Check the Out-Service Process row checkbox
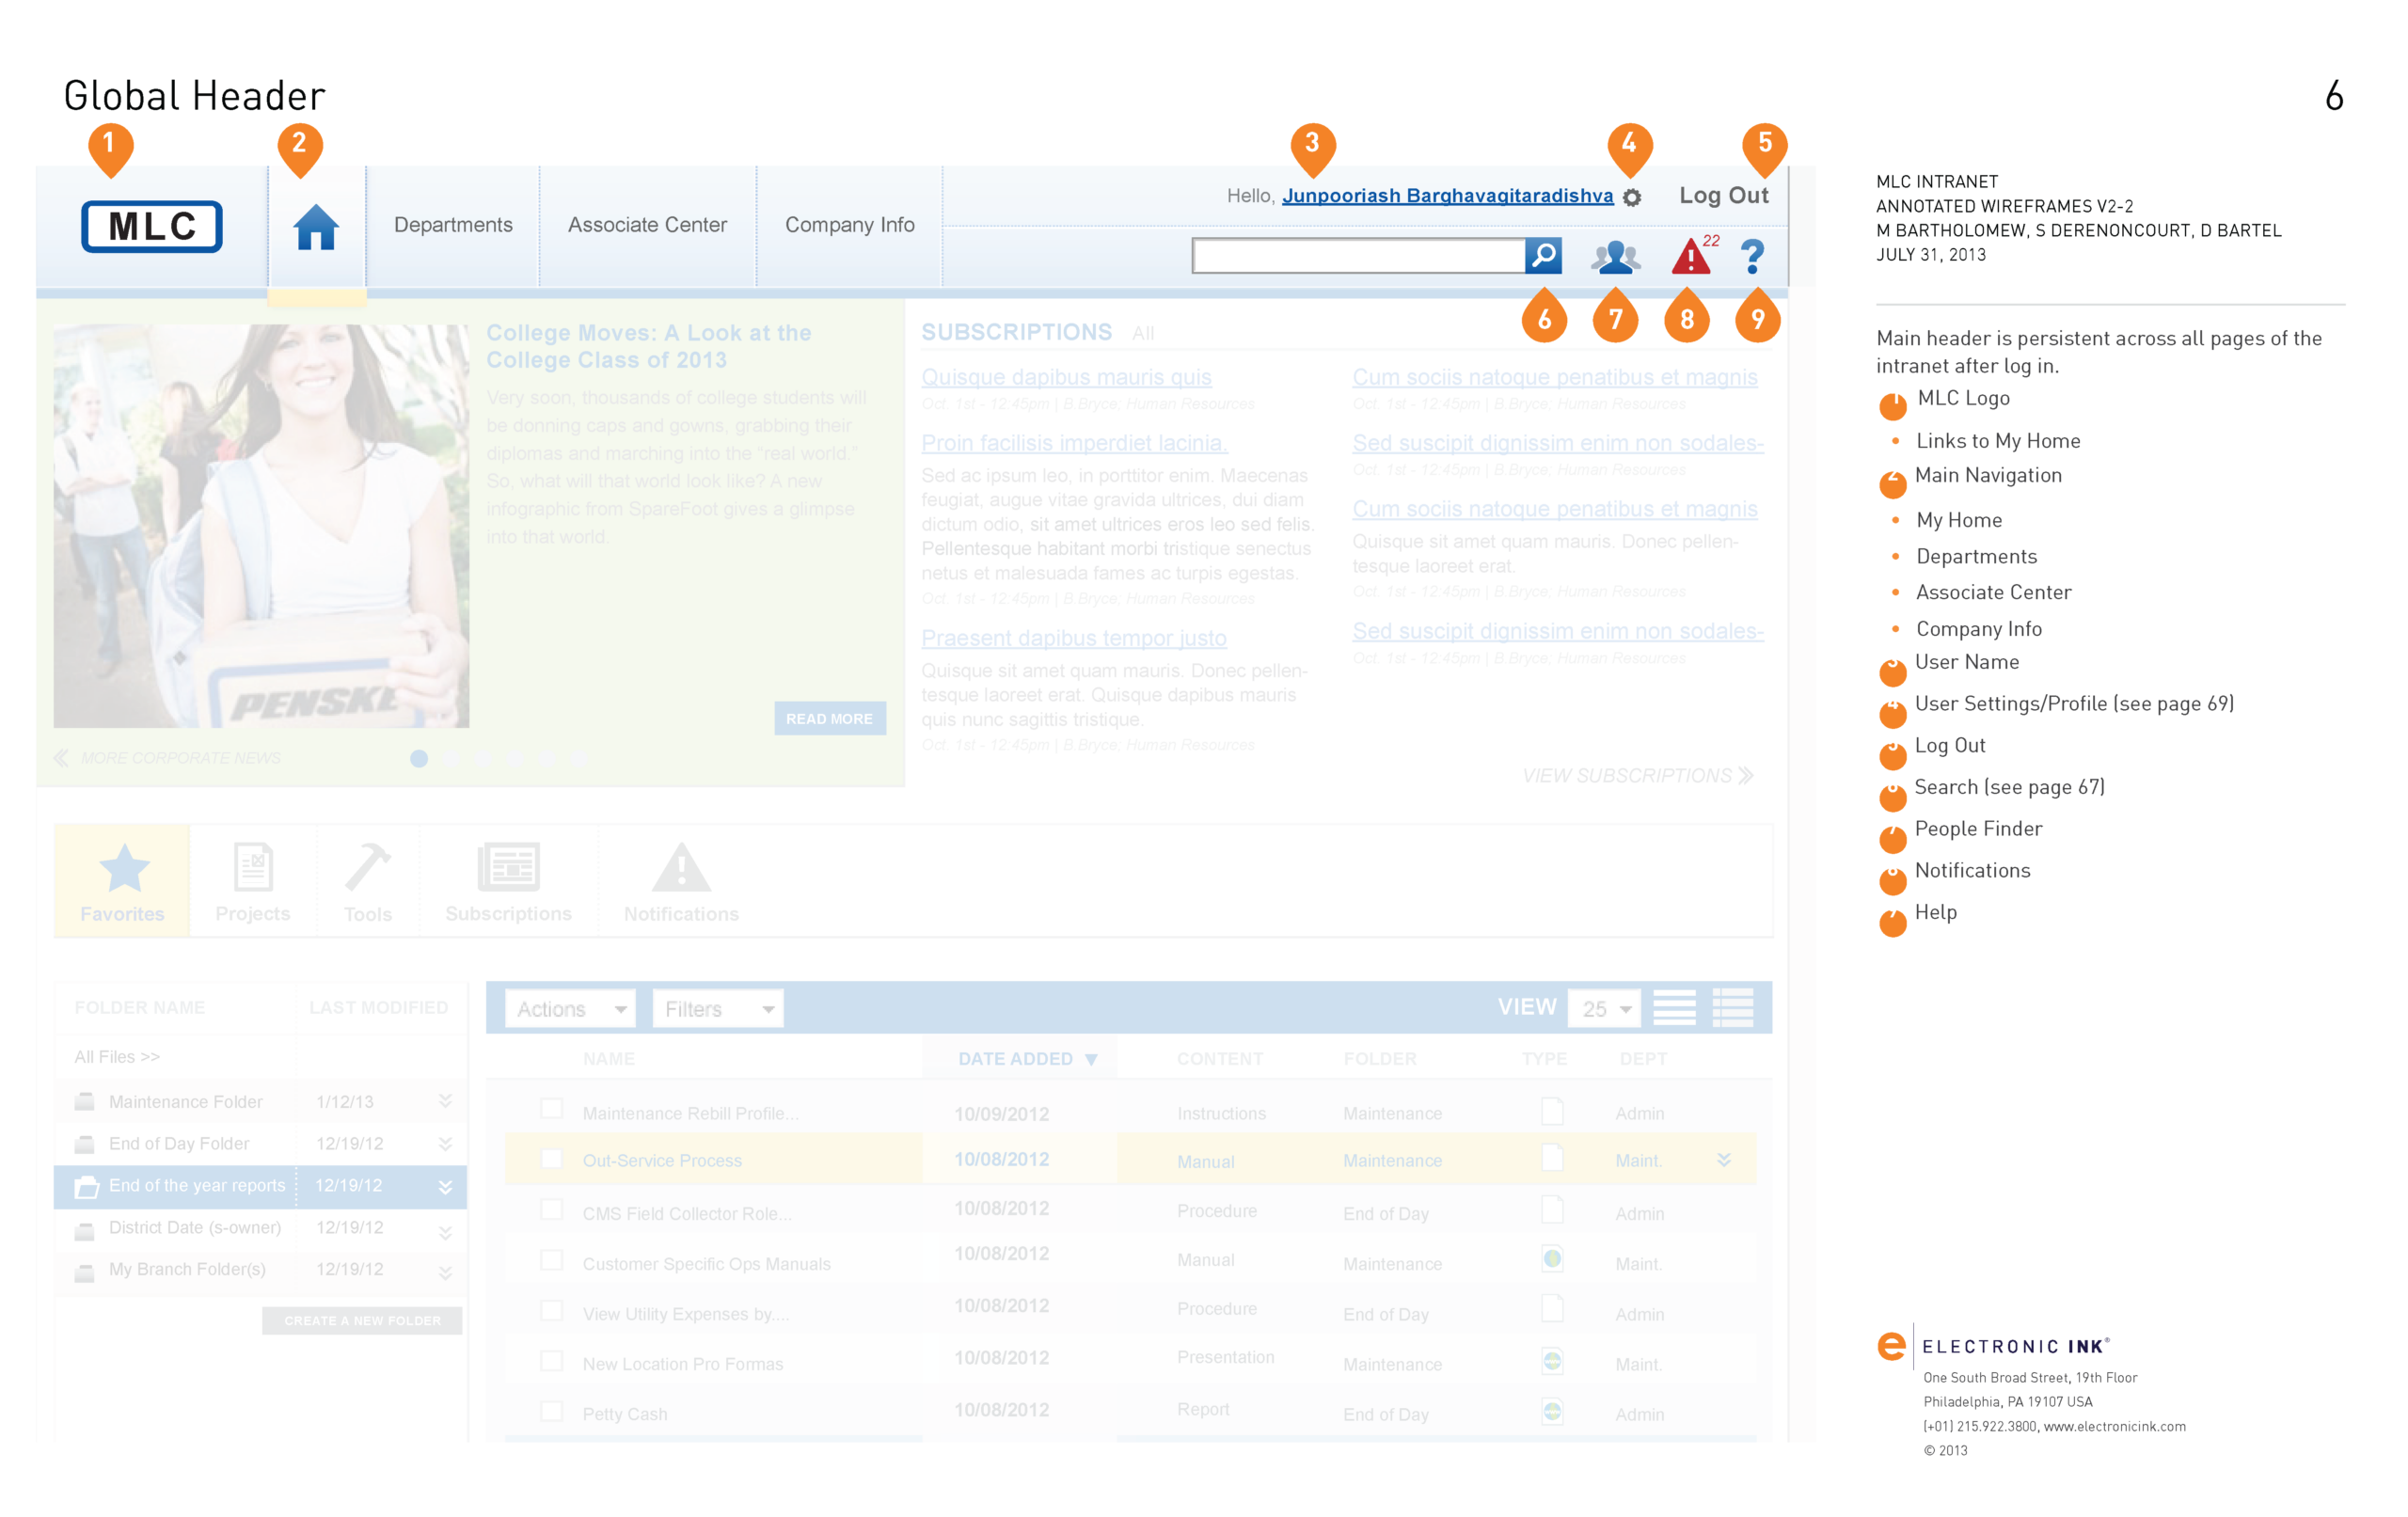The image size is (2408, 1517). pyautogui.click(x=551, y=1159)
